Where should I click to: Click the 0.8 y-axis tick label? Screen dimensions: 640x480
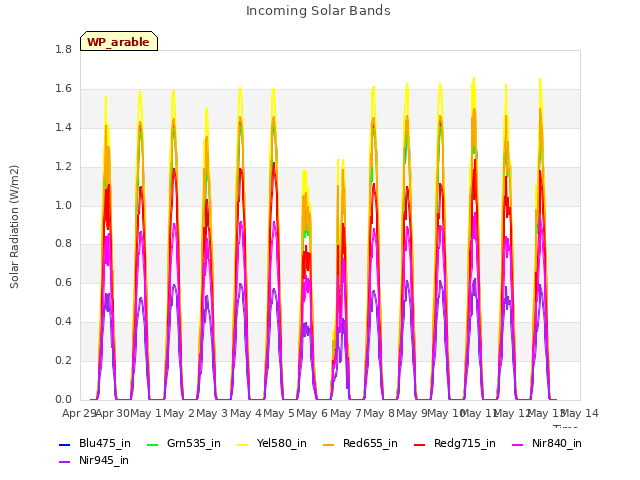click(x=63, y=244)
